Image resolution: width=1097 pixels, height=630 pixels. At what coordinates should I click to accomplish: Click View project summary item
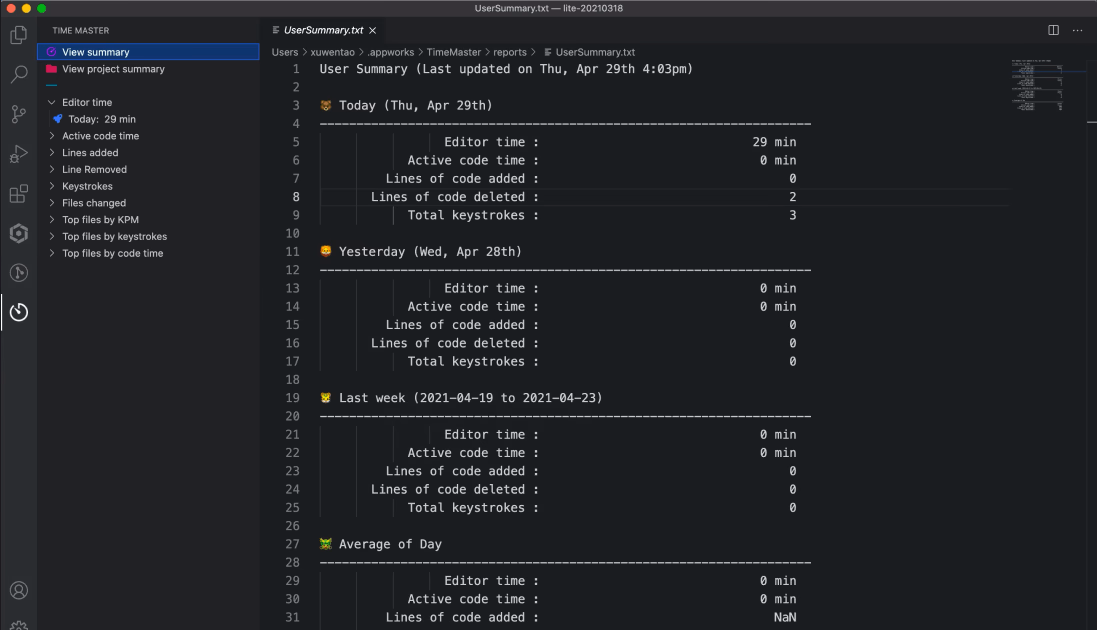tap(148, 69)
